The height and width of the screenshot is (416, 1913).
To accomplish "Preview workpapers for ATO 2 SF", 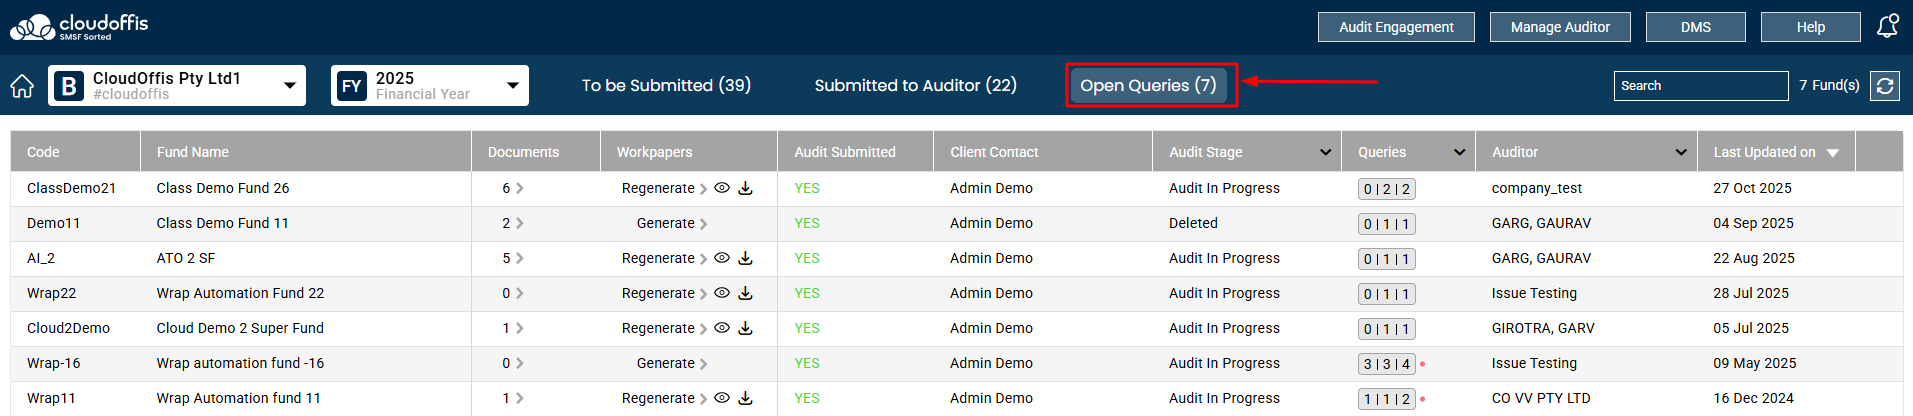I will (x=721, y=258).
